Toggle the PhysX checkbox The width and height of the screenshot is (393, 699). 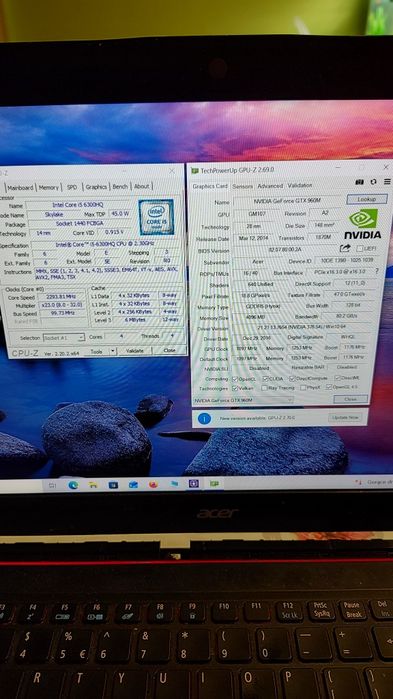click(x=303, y=388)
